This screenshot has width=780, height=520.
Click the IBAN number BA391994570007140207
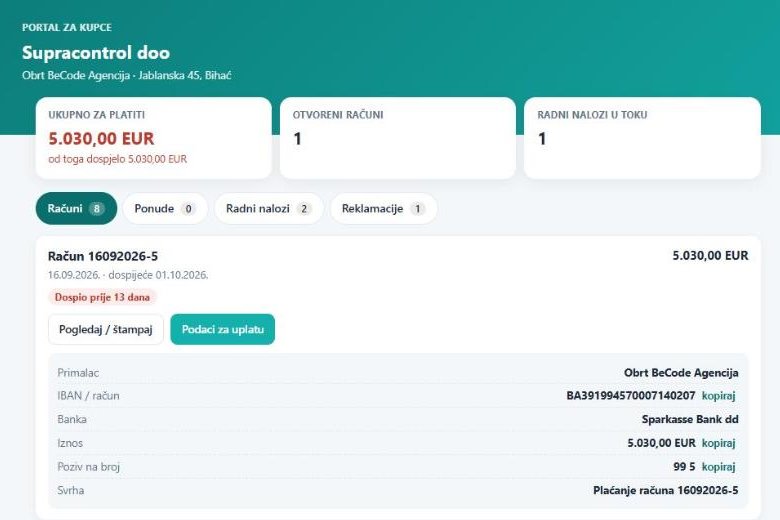click(631, 396)
